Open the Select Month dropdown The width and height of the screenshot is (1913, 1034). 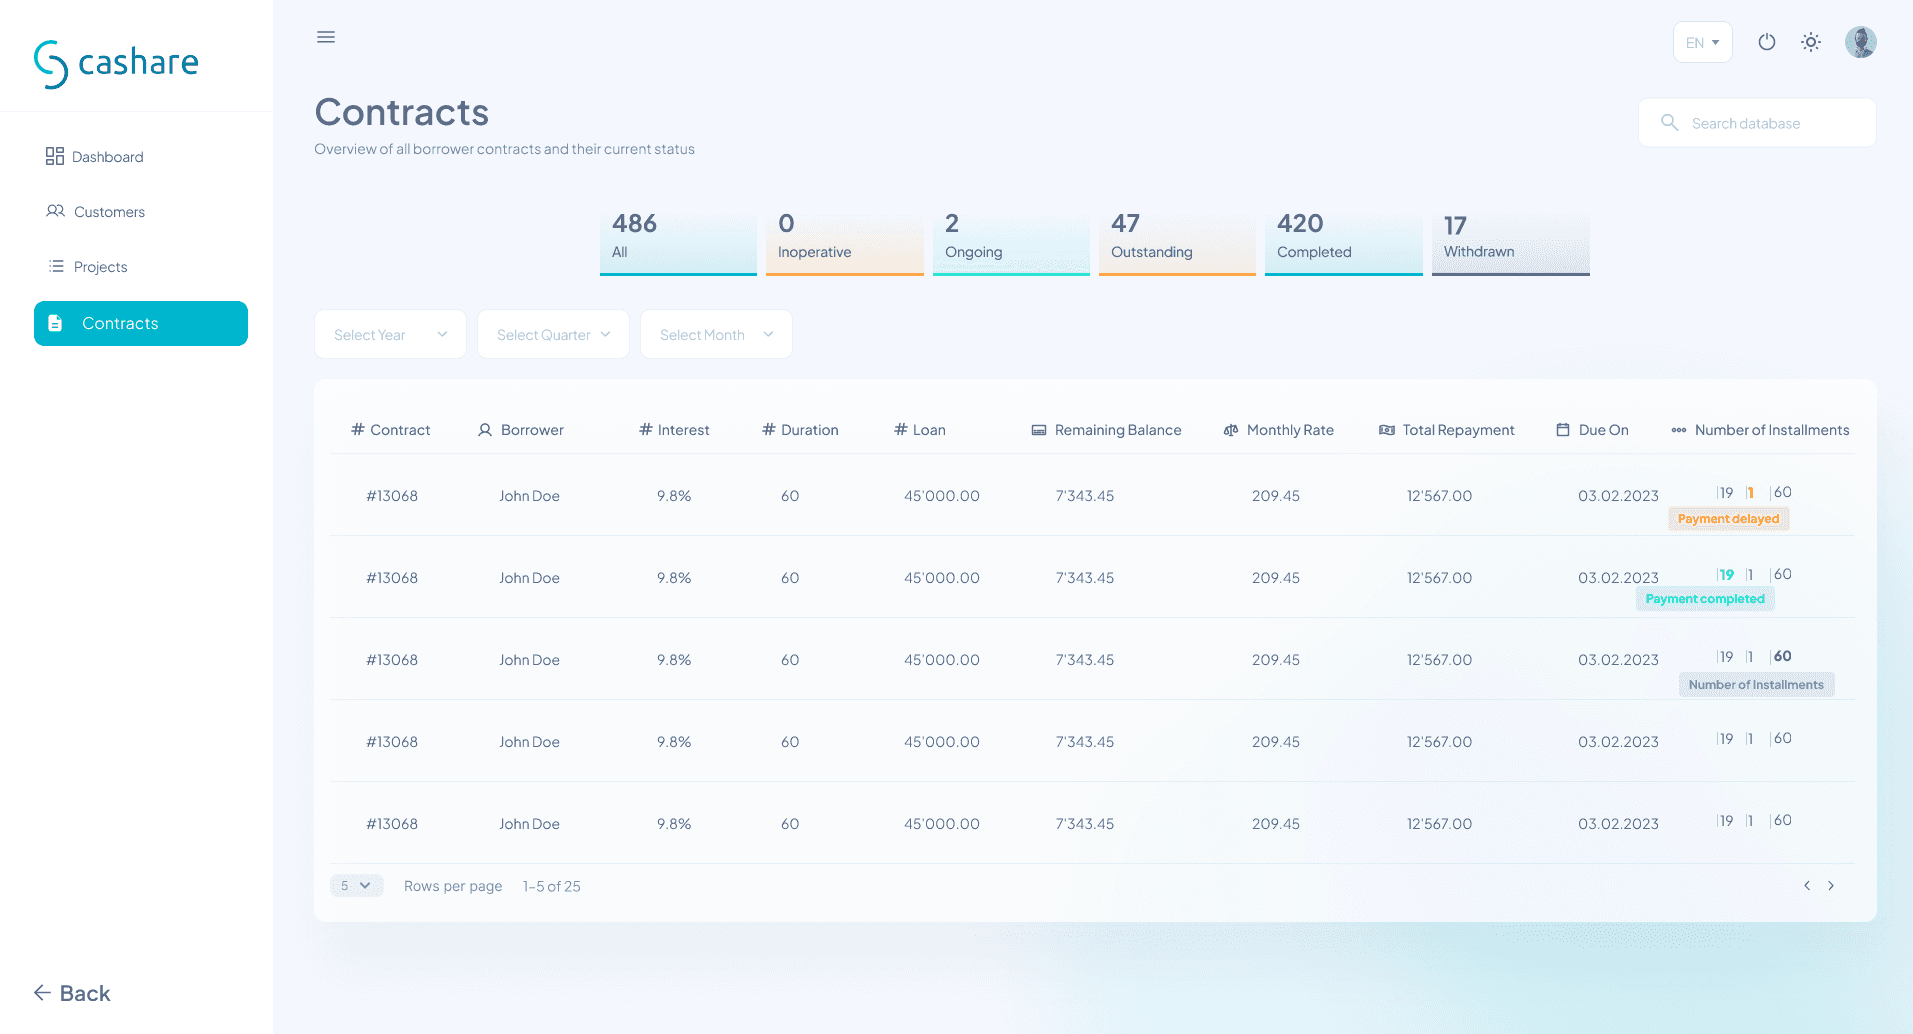716,334
